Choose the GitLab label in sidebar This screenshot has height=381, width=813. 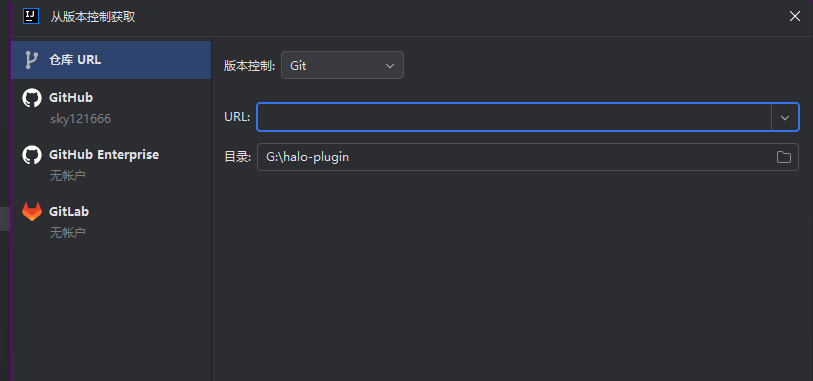pos(69,211)
